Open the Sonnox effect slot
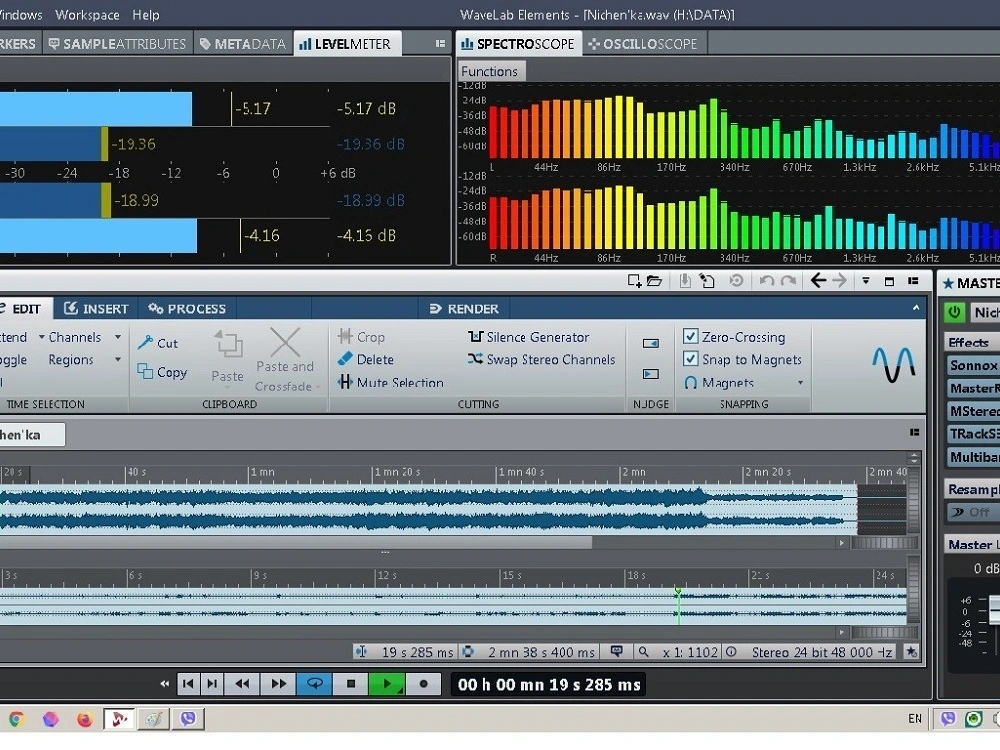Image resolution: width=1000 pixels, height=750 pixels. [x=972, y=365]
